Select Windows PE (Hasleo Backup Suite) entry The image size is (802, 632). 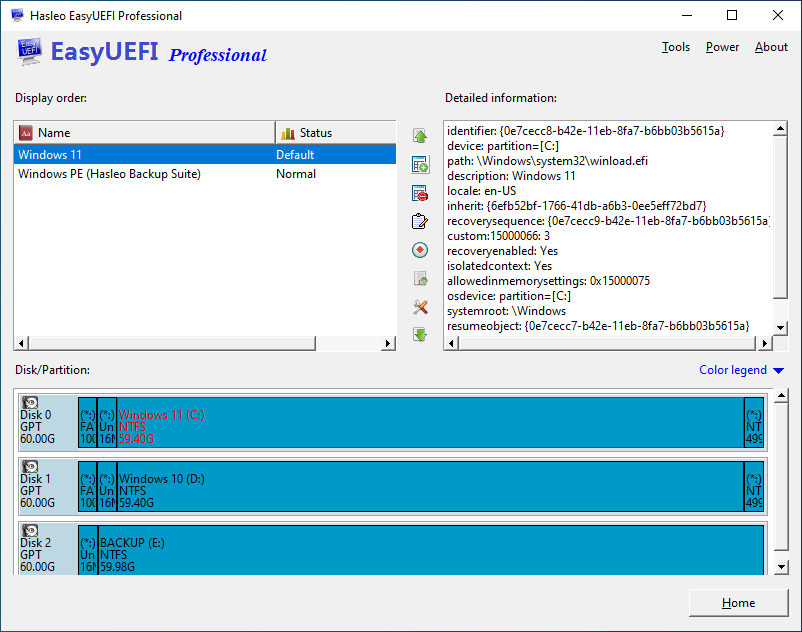pos(205,174)
